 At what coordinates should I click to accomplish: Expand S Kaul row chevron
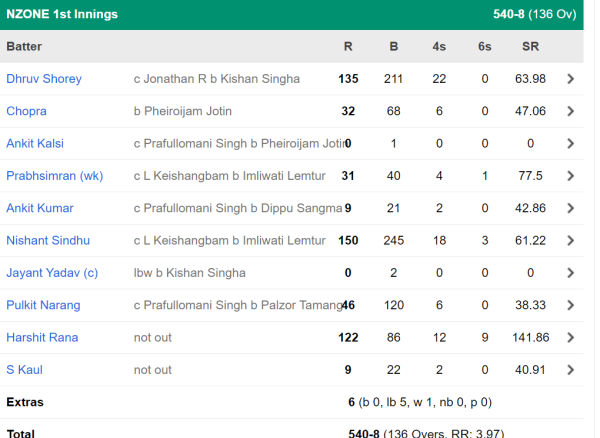tap(570, 370)
